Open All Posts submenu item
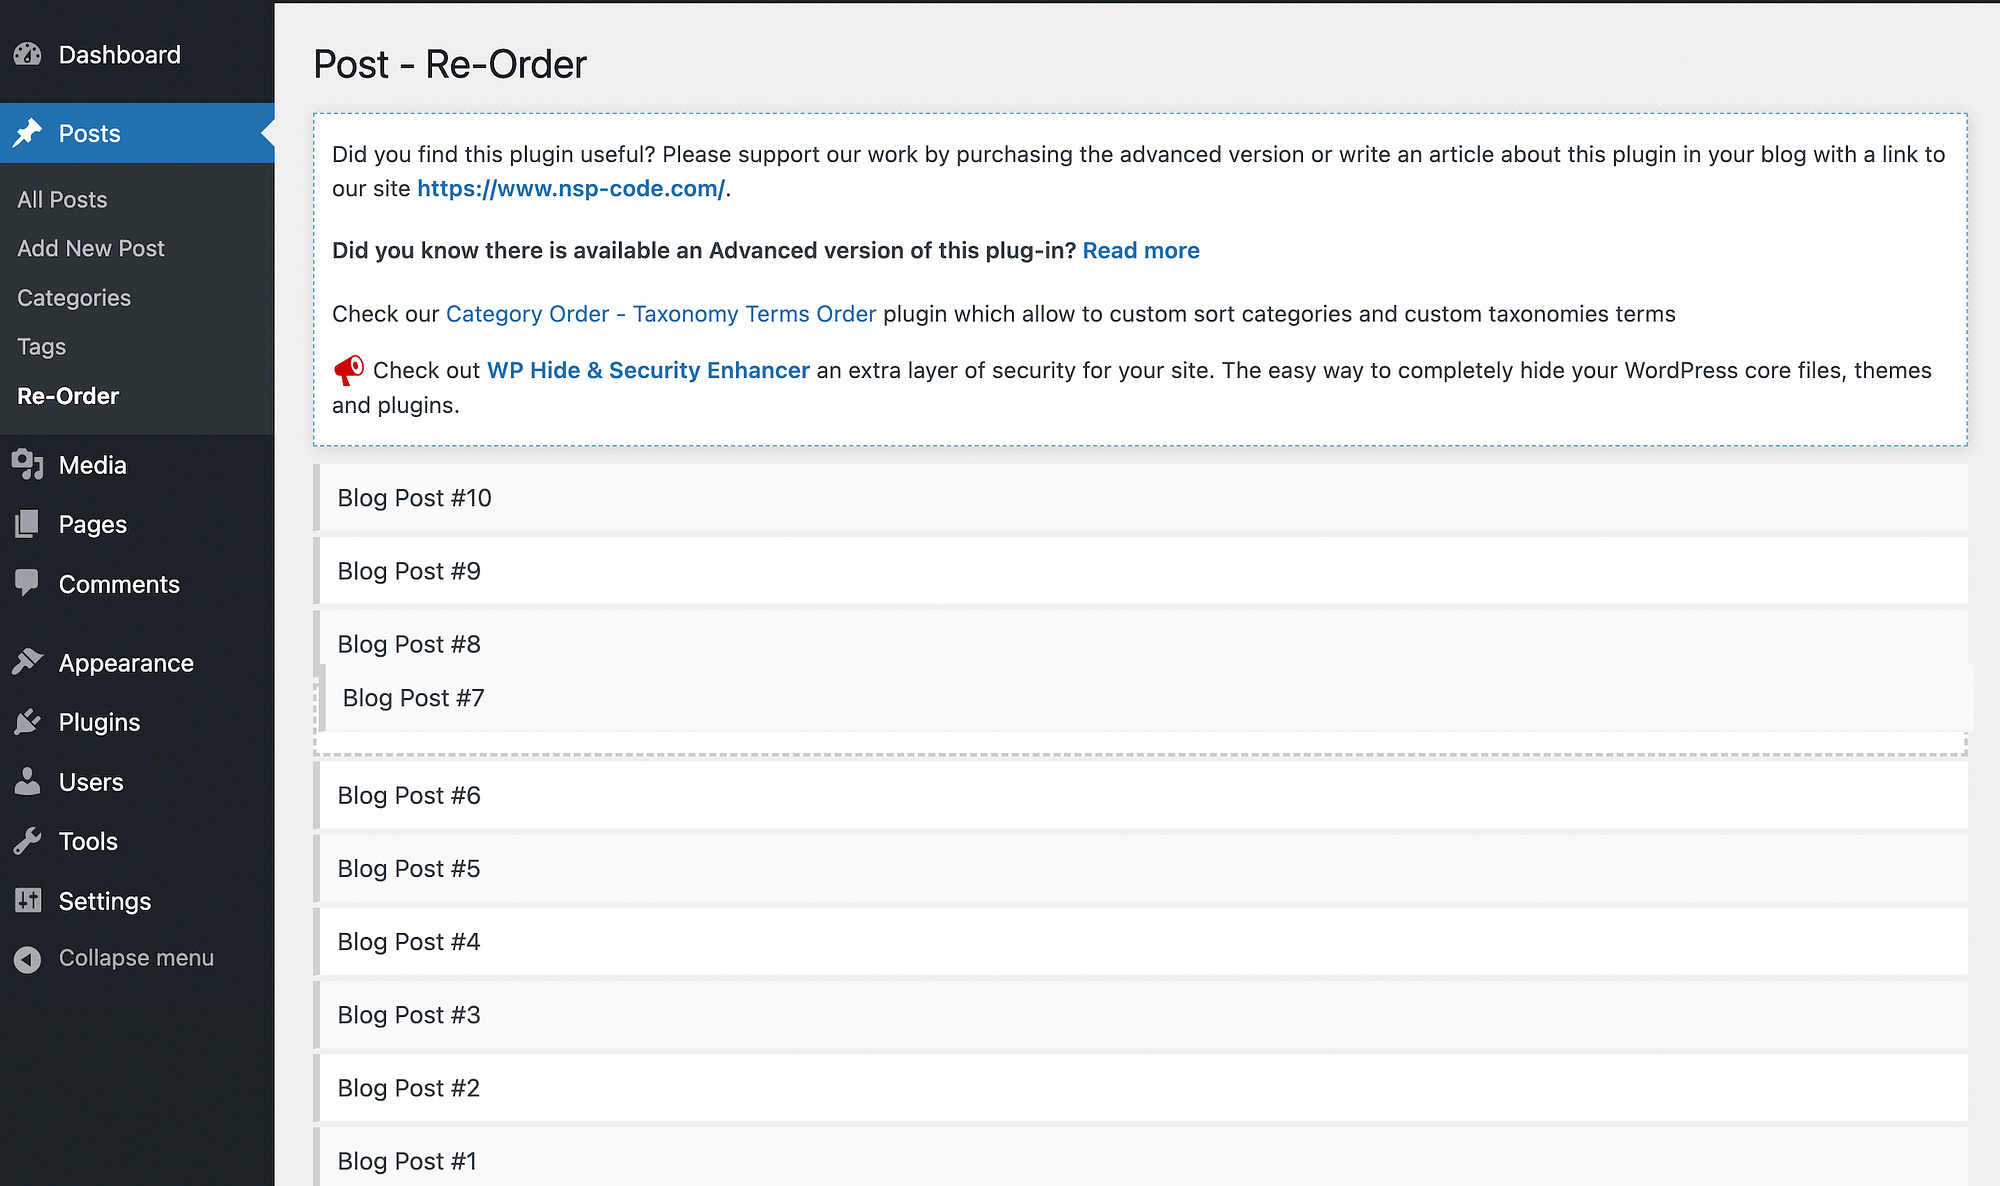Screen dimensions: 2000x1186 pos(61,199)
